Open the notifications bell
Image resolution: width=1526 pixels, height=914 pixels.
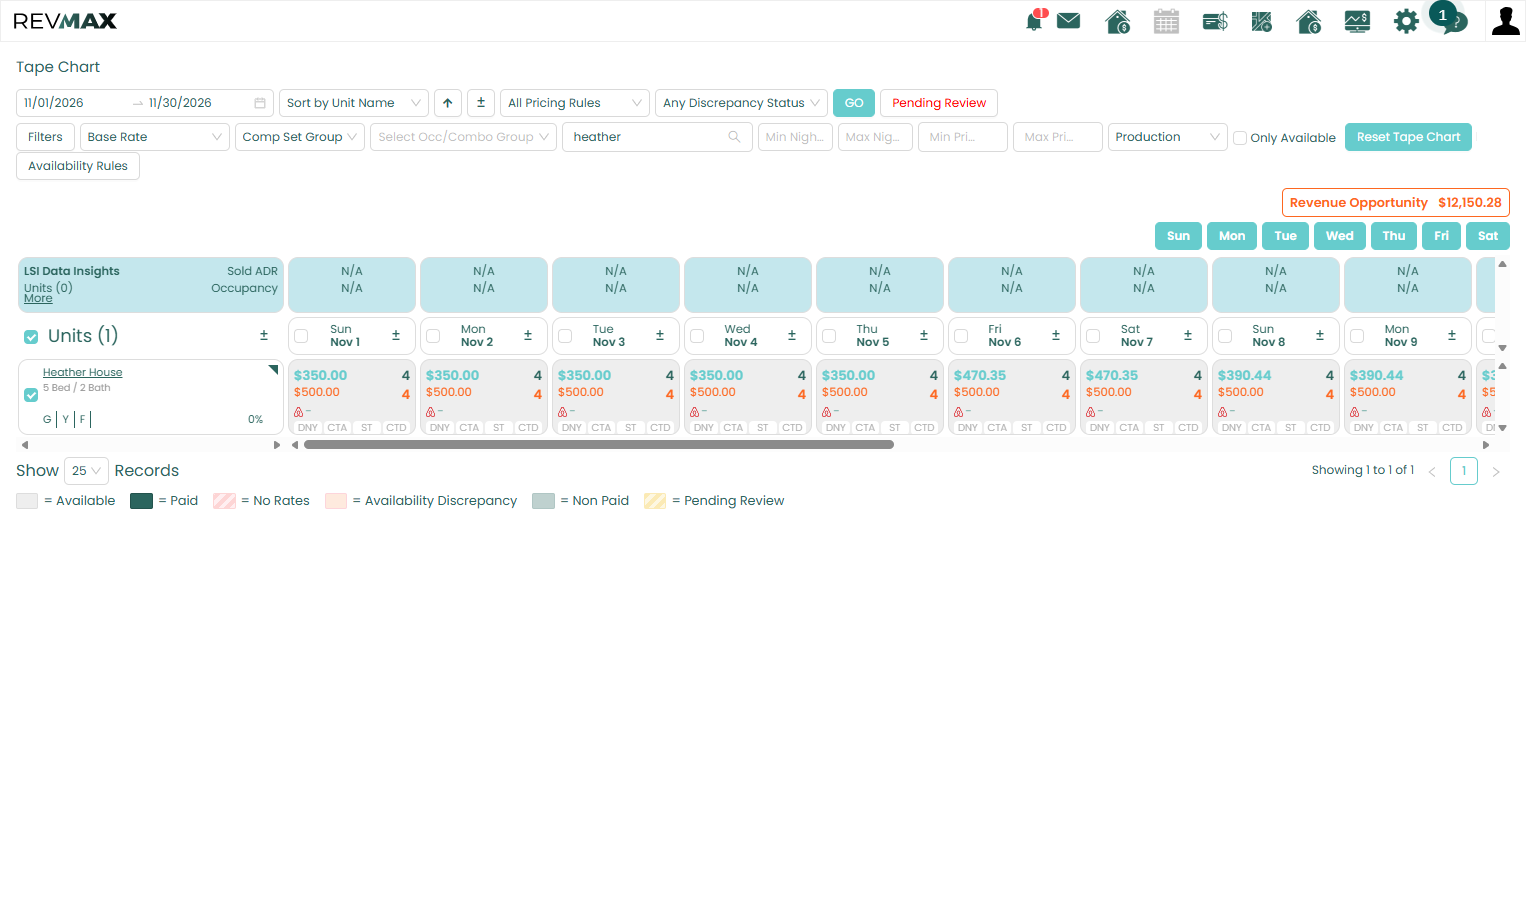1035,20
